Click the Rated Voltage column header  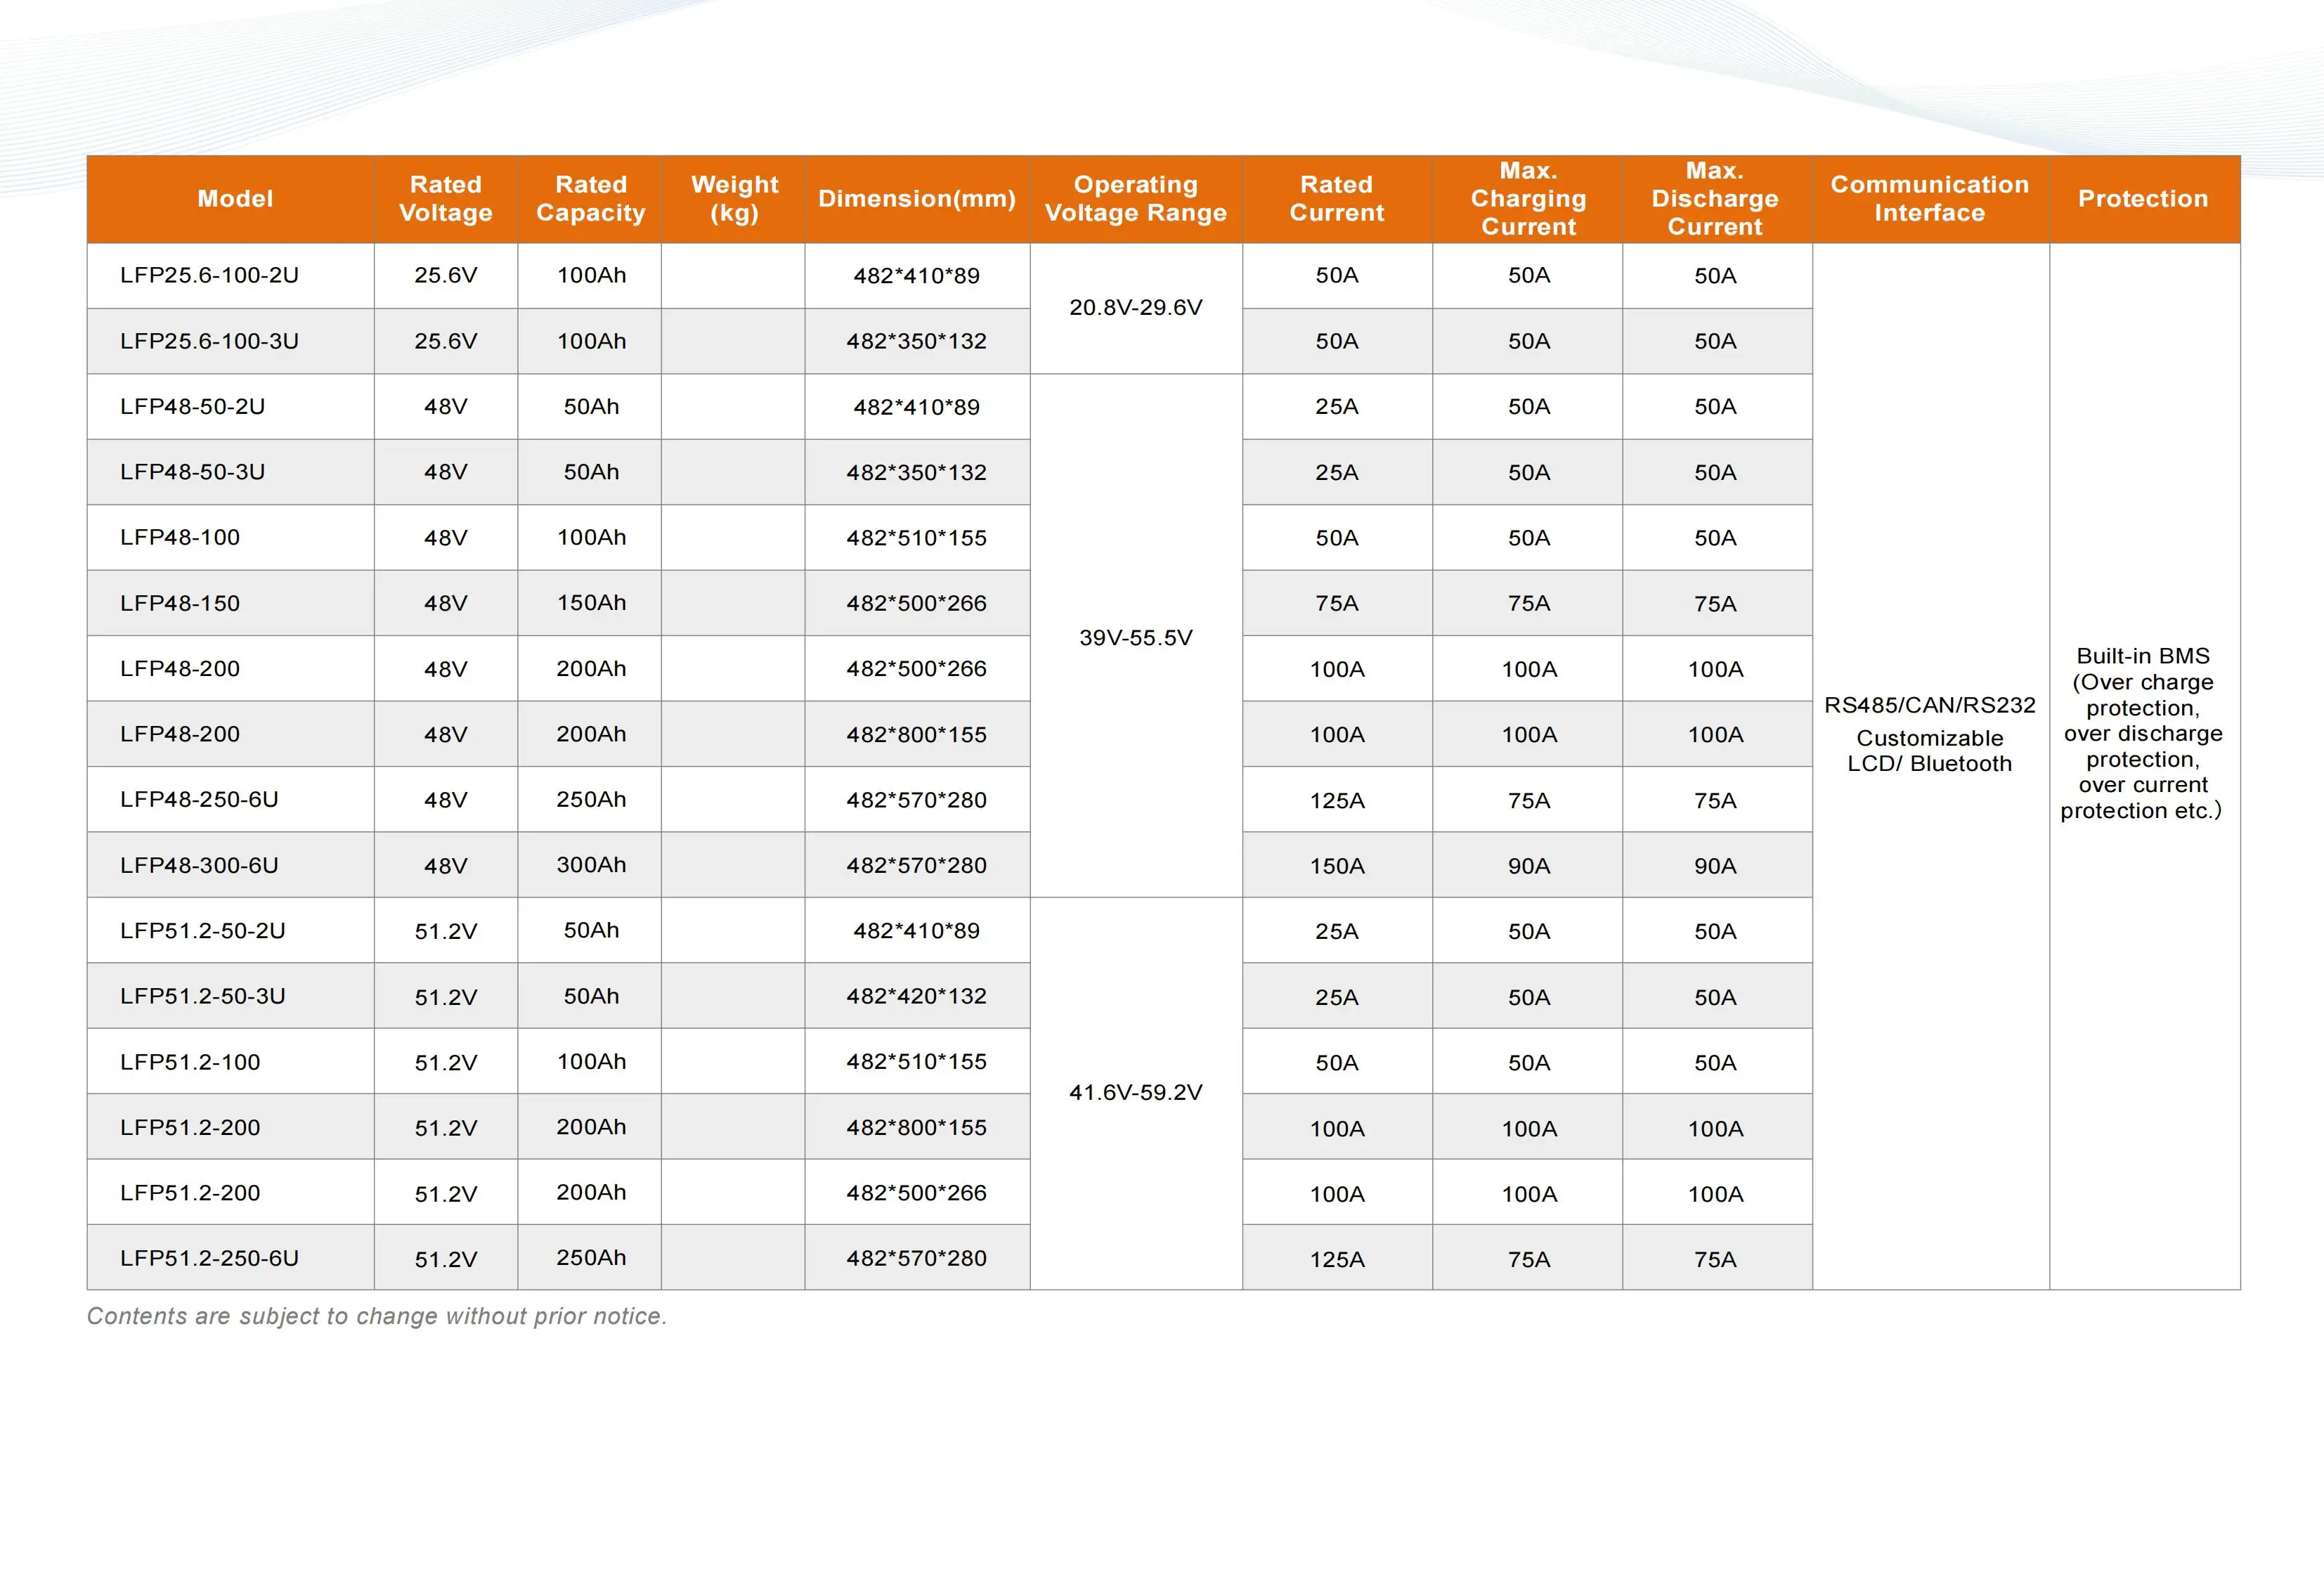[x=446, y=198]
